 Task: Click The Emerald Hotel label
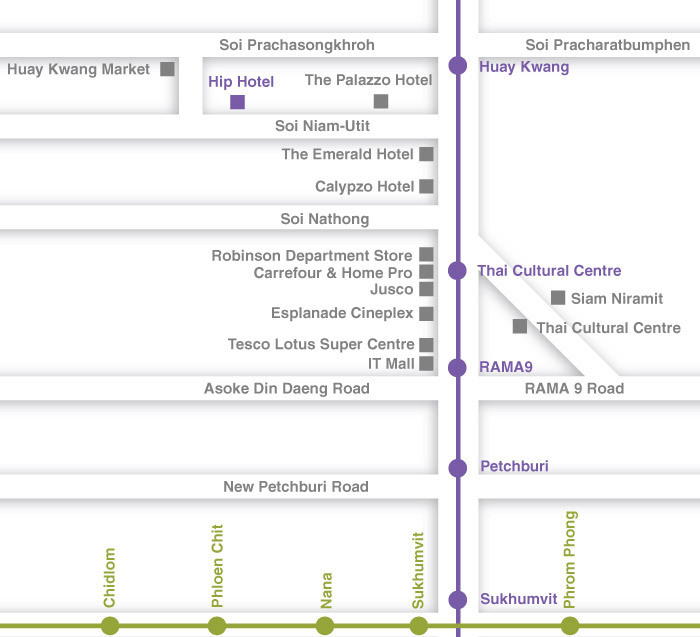[347, 154]
